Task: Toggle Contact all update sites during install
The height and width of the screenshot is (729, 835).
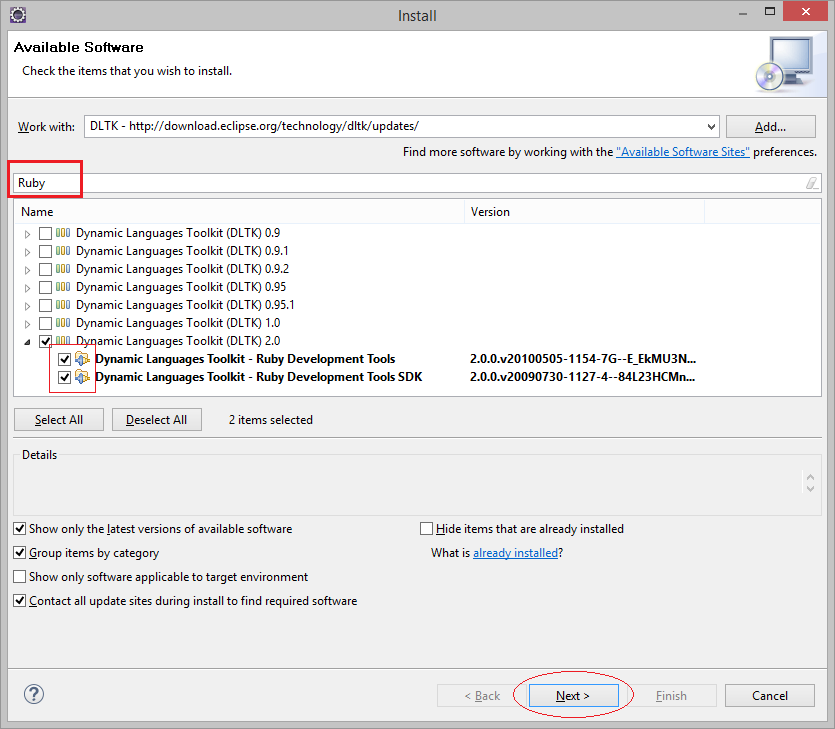Action: tap(20, 601)
